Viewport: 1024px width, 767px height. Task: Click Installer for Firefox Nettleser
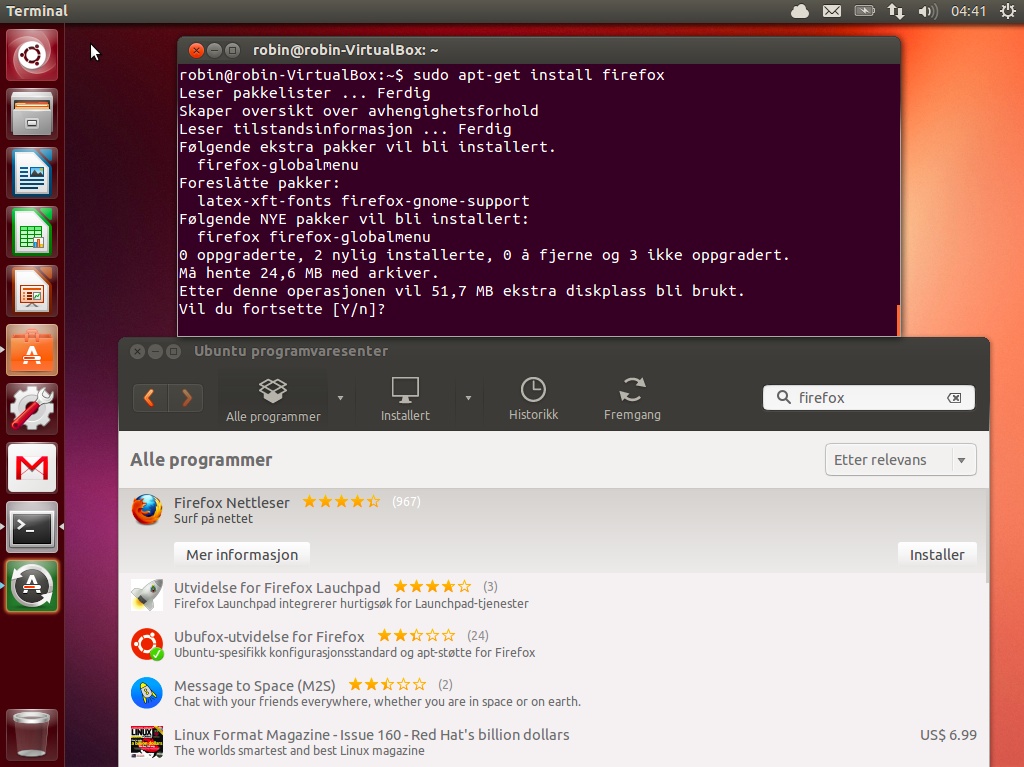(936, 555)
